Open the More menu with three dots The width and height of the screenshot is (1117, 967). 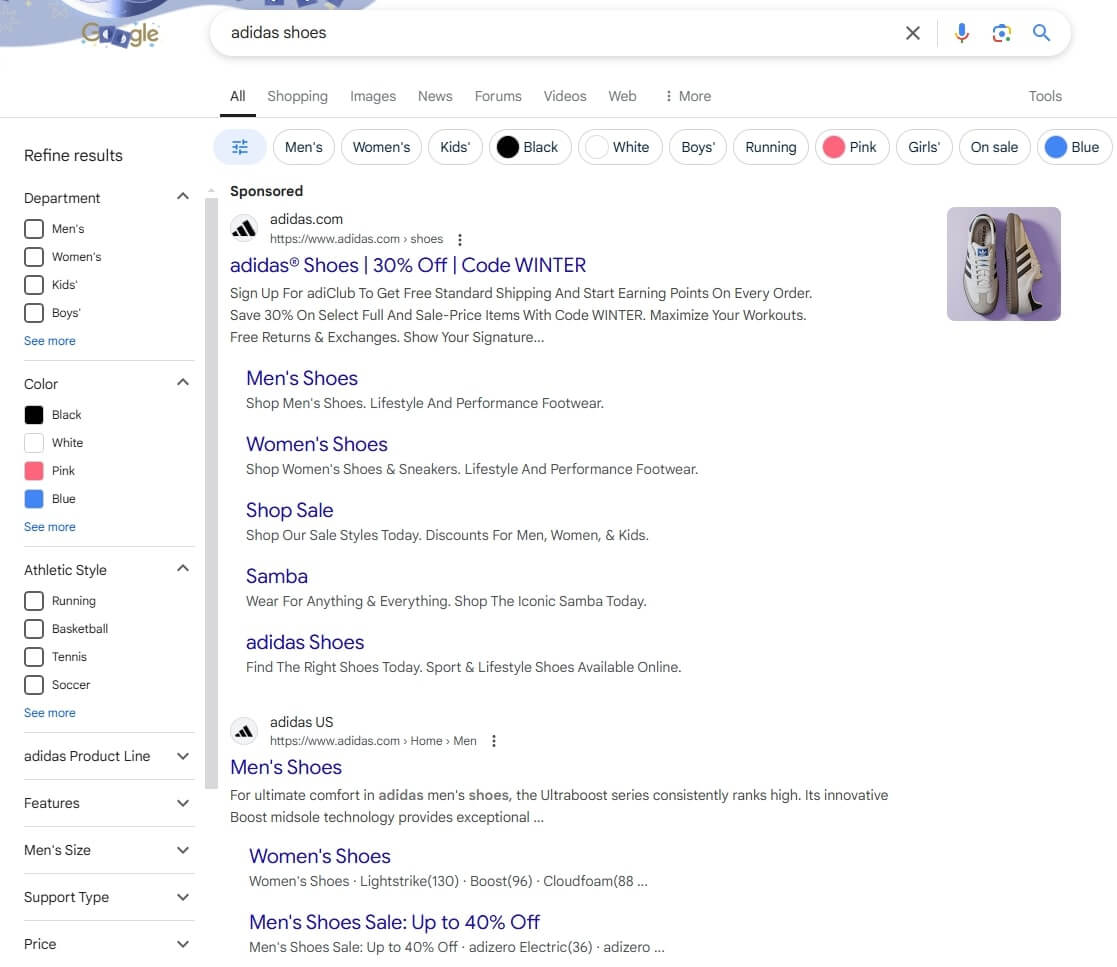click(x=687, y=96)
